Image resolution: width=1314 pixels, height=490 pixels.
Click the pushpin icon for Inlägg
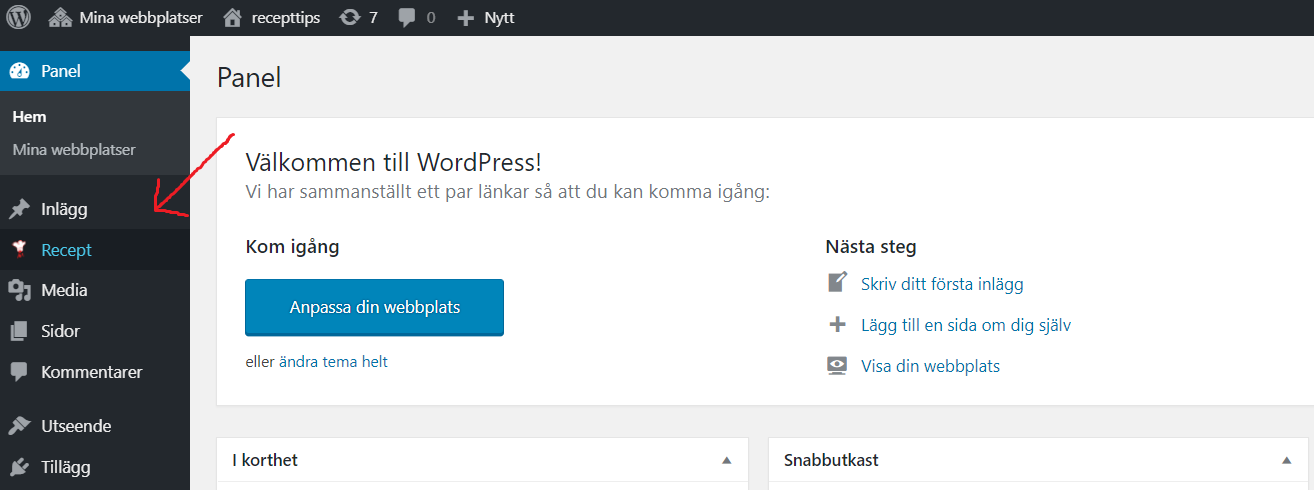tap(19, 209)
